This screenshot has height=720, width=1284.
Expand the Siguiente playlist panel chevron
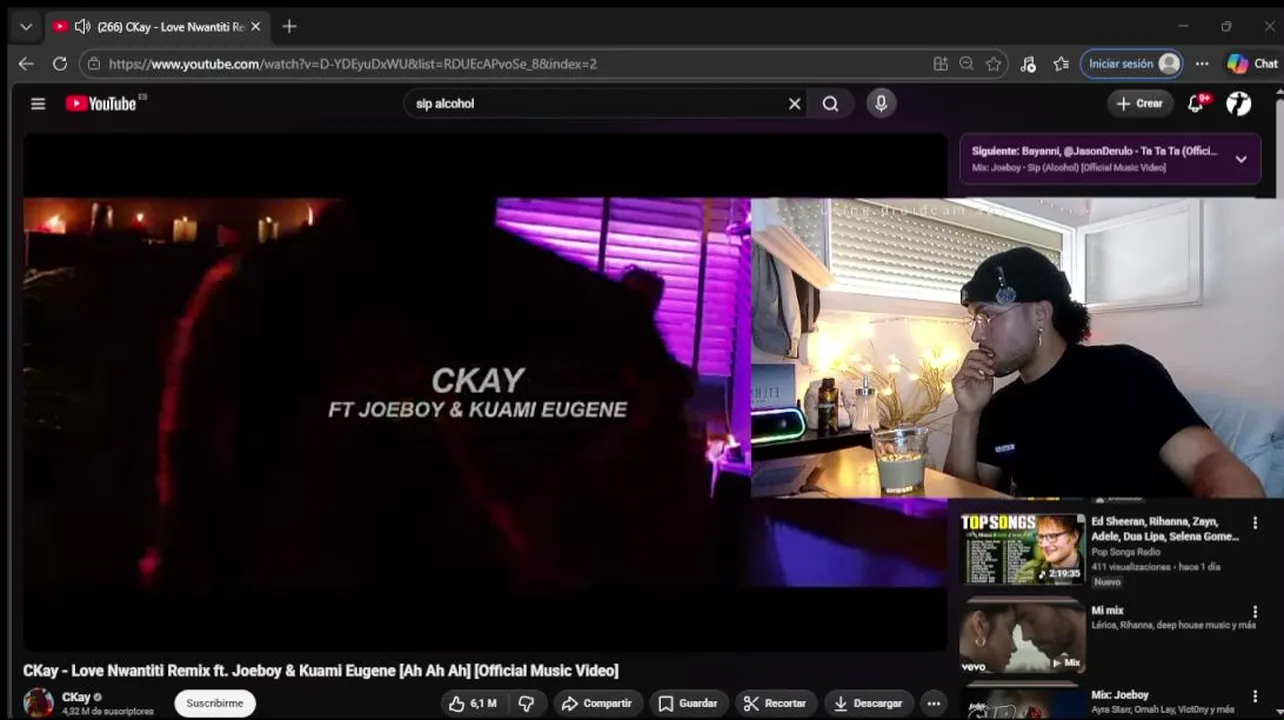click(x=1241, y=159)
